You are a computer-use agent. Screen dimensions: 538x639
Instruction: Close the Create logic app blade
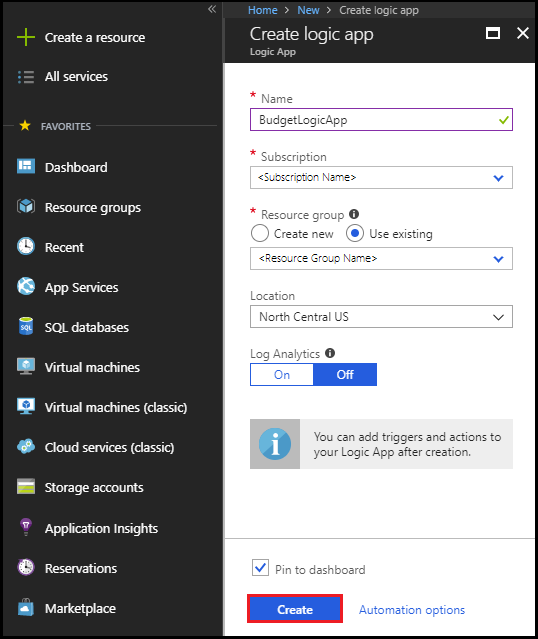[523, 33]
